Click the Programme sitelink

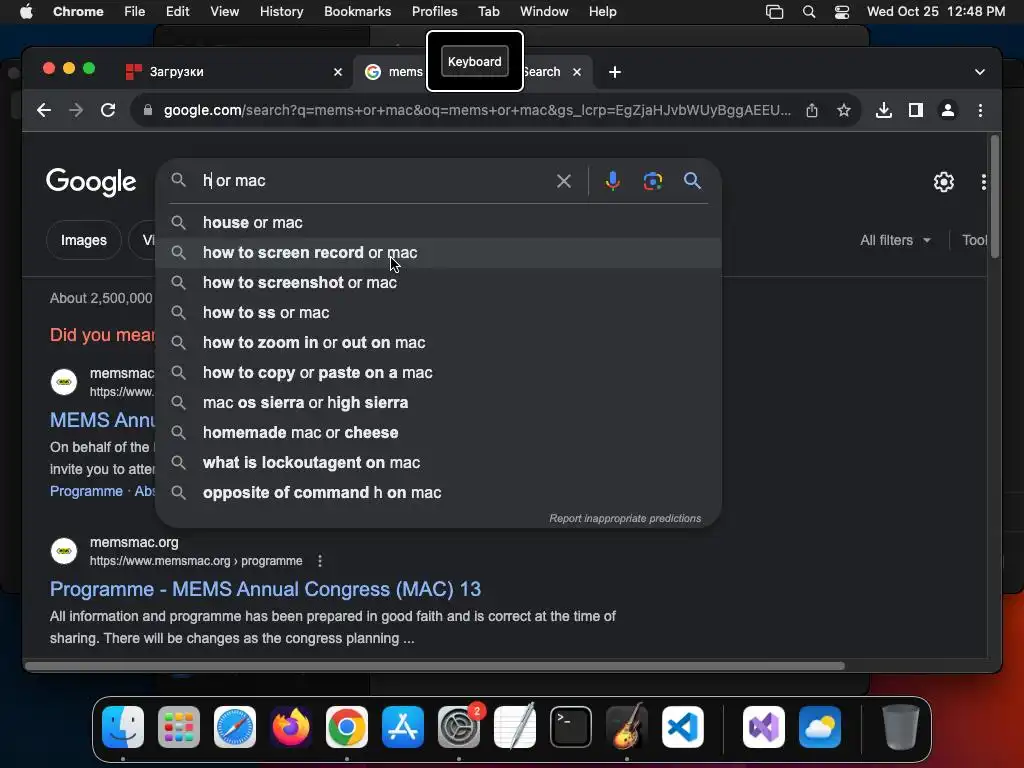pyautogui.click(x=86, y=491)
